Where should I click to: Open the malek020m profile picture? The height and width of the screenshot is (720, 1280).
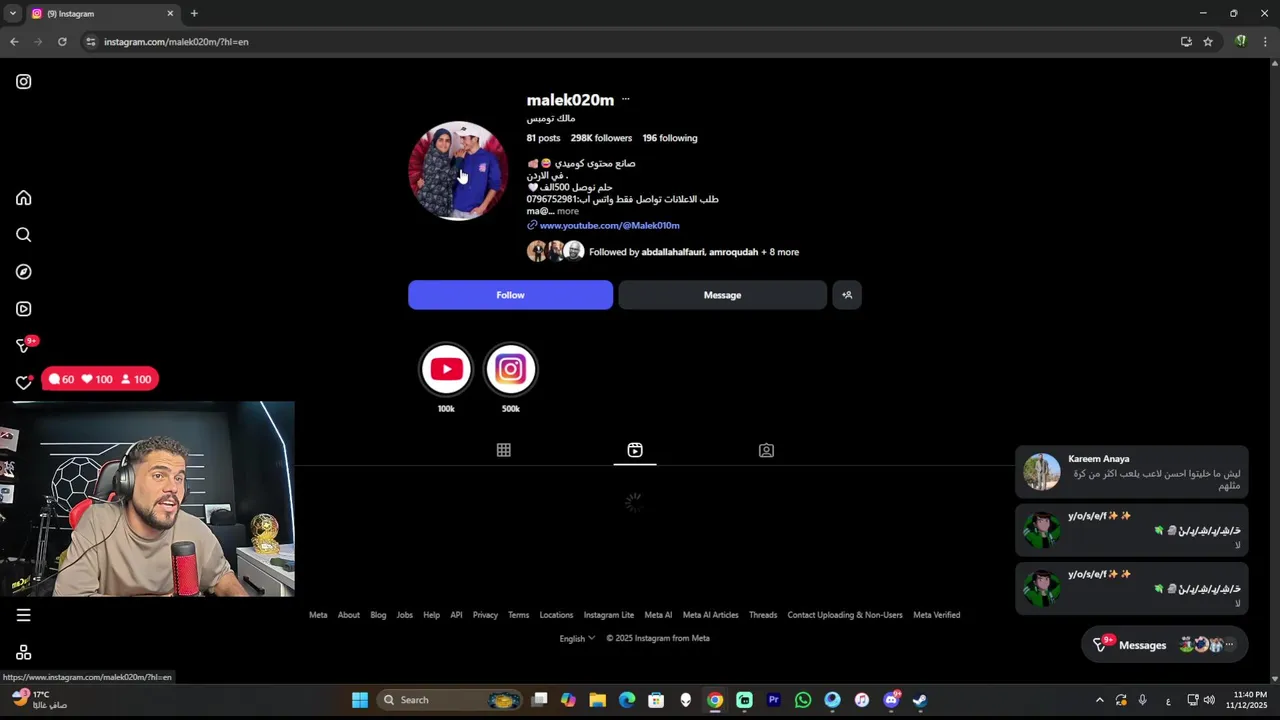pyautogui.click(x=458, y=171)
